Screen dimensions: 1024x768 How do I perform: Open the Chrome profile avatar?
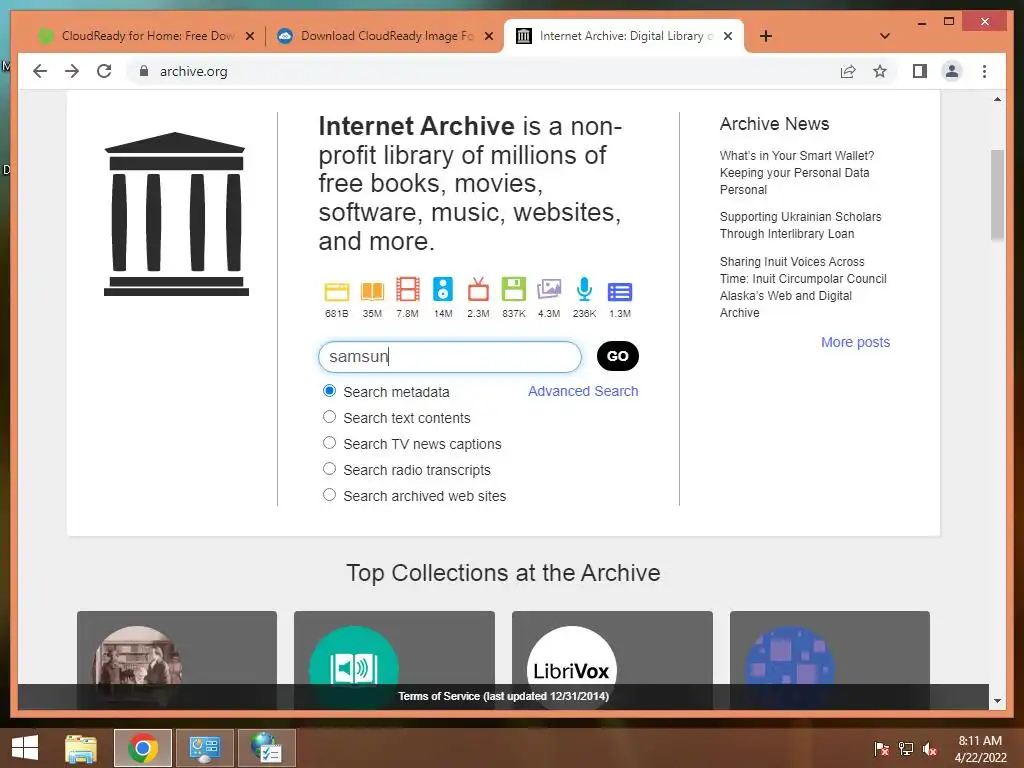pos(952,71)
